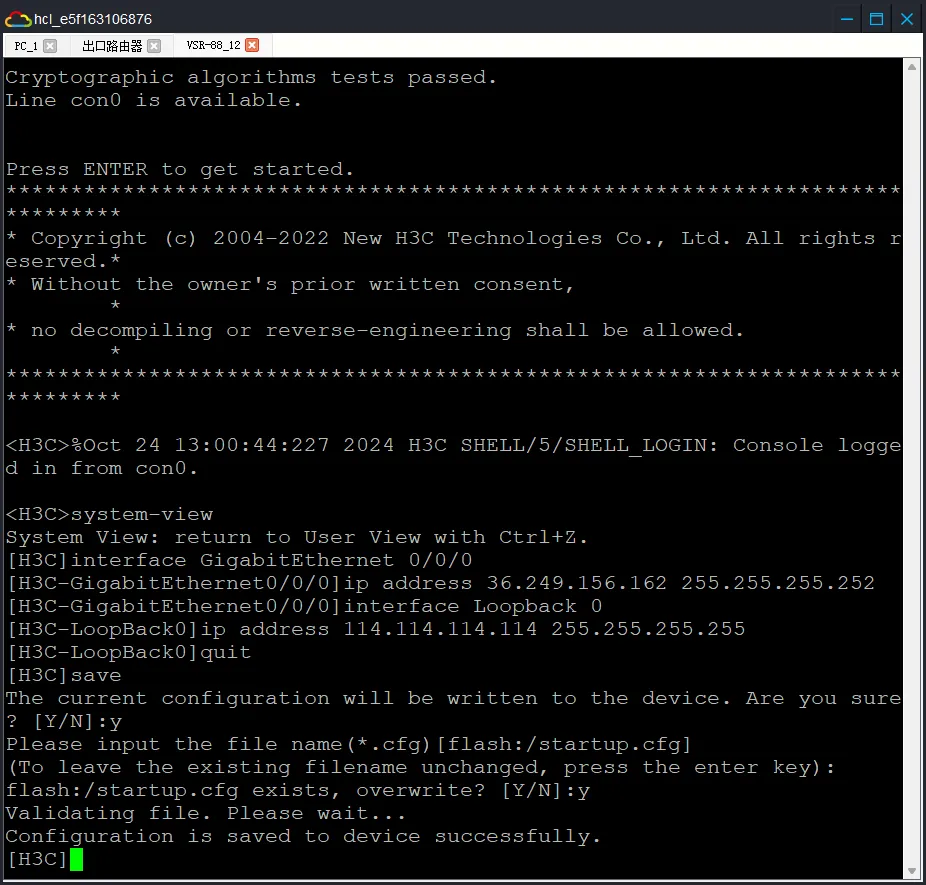Switch to the 出口路由器 tab

tap(112, 46)
